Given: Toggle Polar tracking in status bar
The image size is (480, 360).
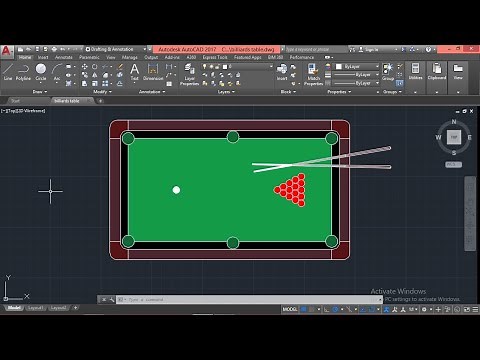Looking at the screenshot, I should 335,309.
